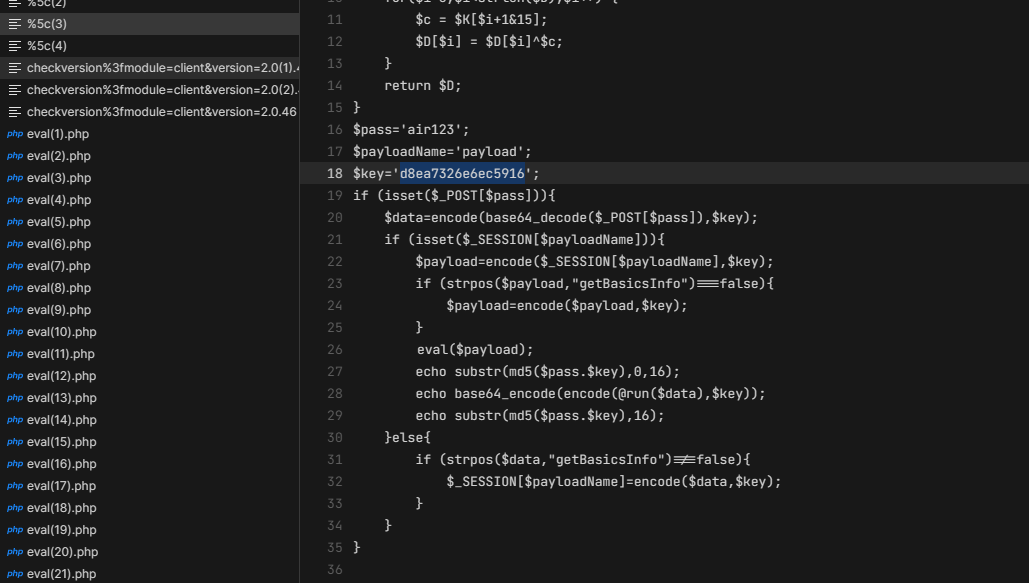Open eval(16).php in the file list
This screenshot has height=583, width=1029.
(x=150, y=464)
